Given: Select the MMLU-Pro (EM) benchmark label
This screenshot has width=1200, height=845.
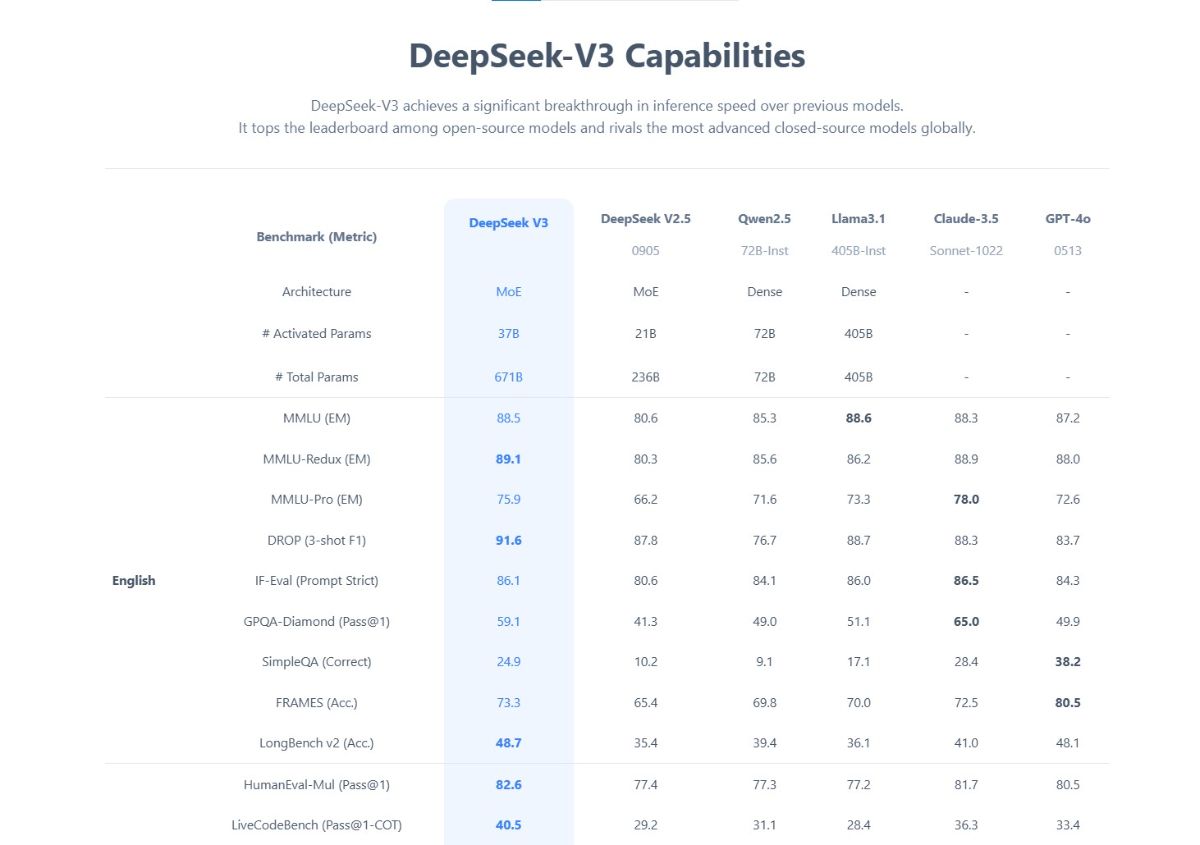Looking at the screenshot, I should [316, 500].
